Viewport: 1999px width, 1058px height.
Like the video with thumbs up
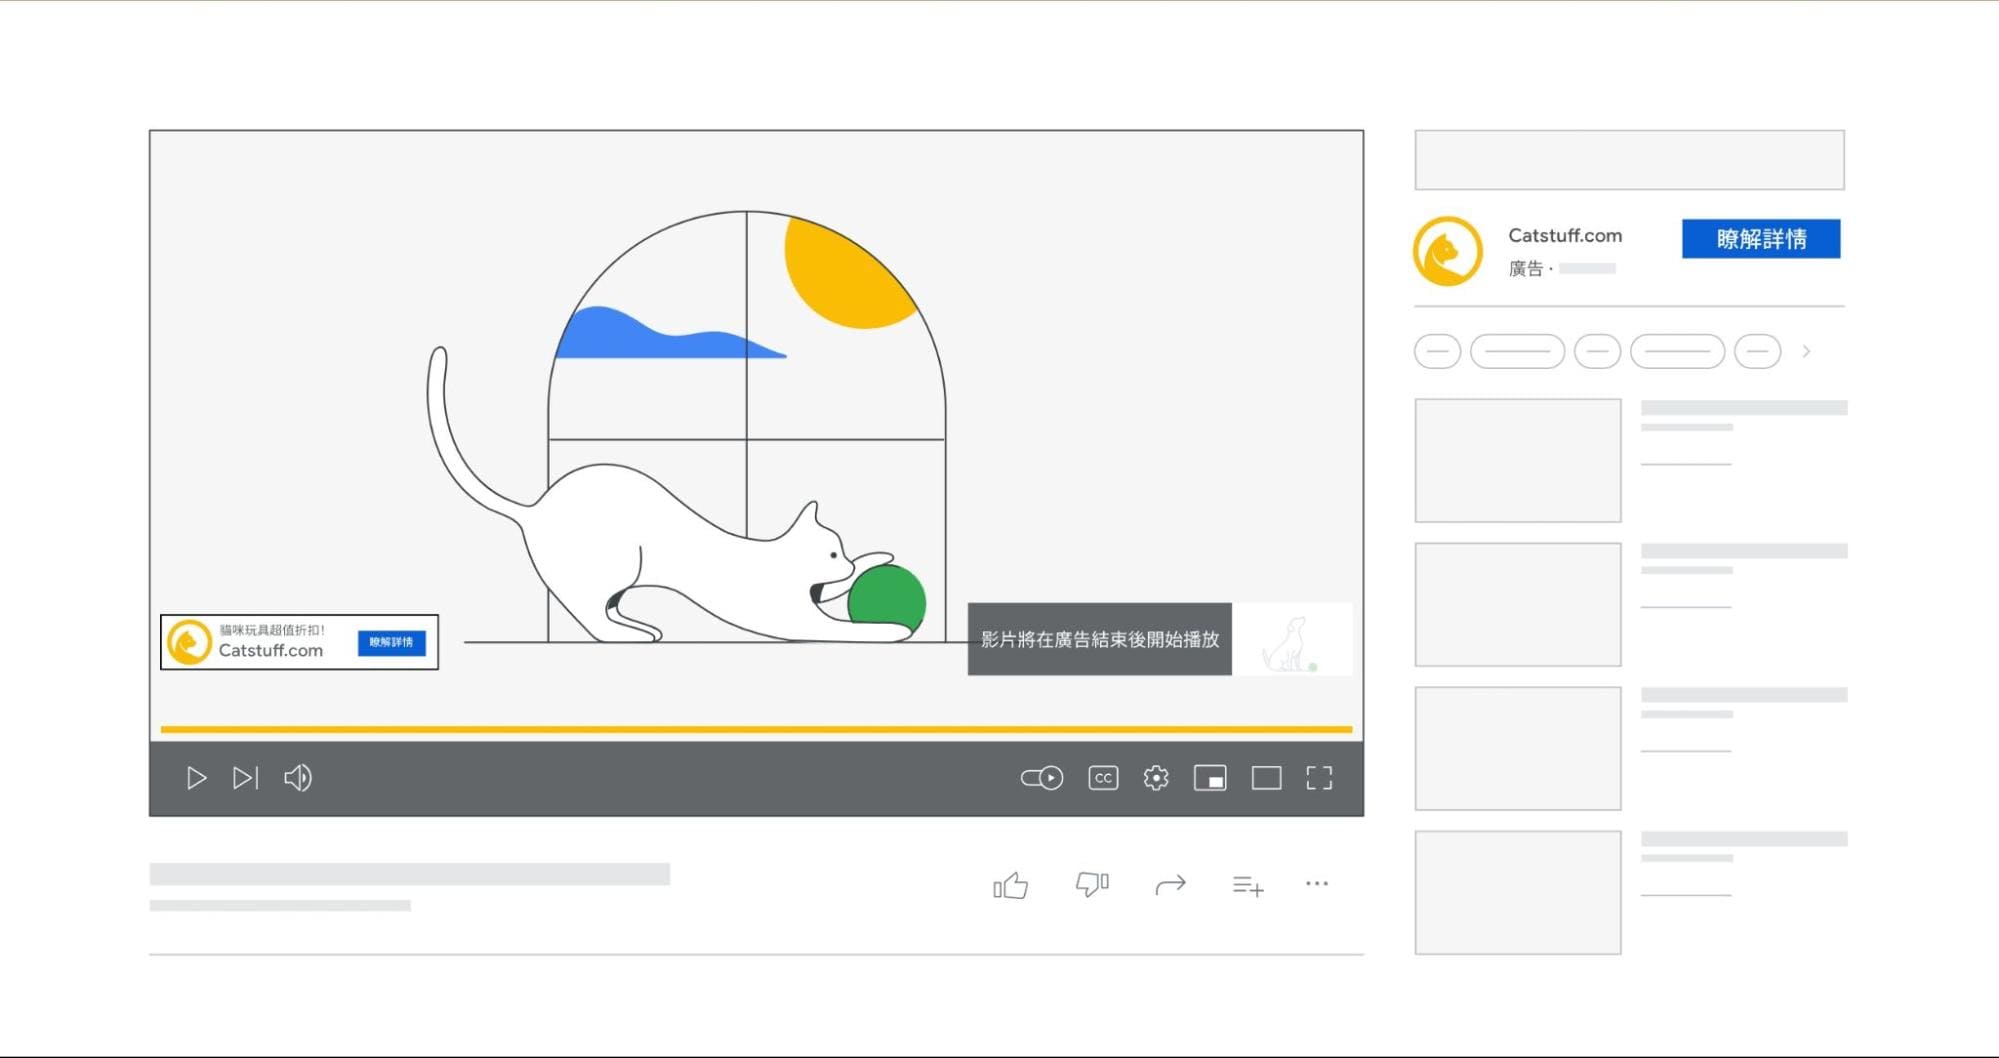coord(1010,884)
